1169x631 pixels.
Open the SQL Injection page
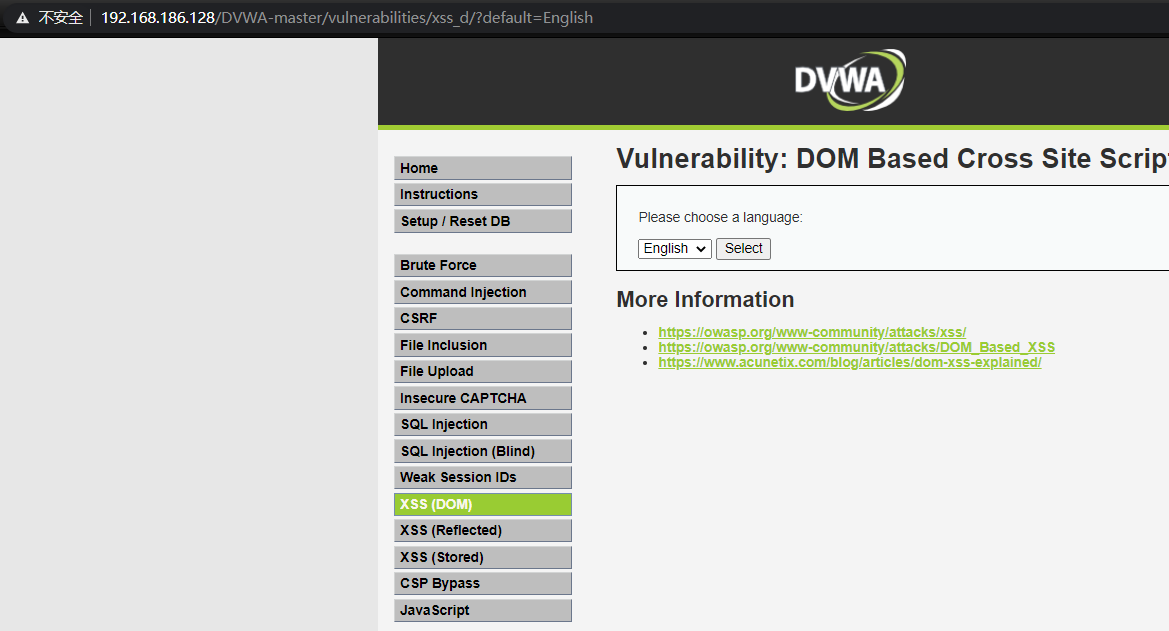pyautogui.click(x=482, y=424)
